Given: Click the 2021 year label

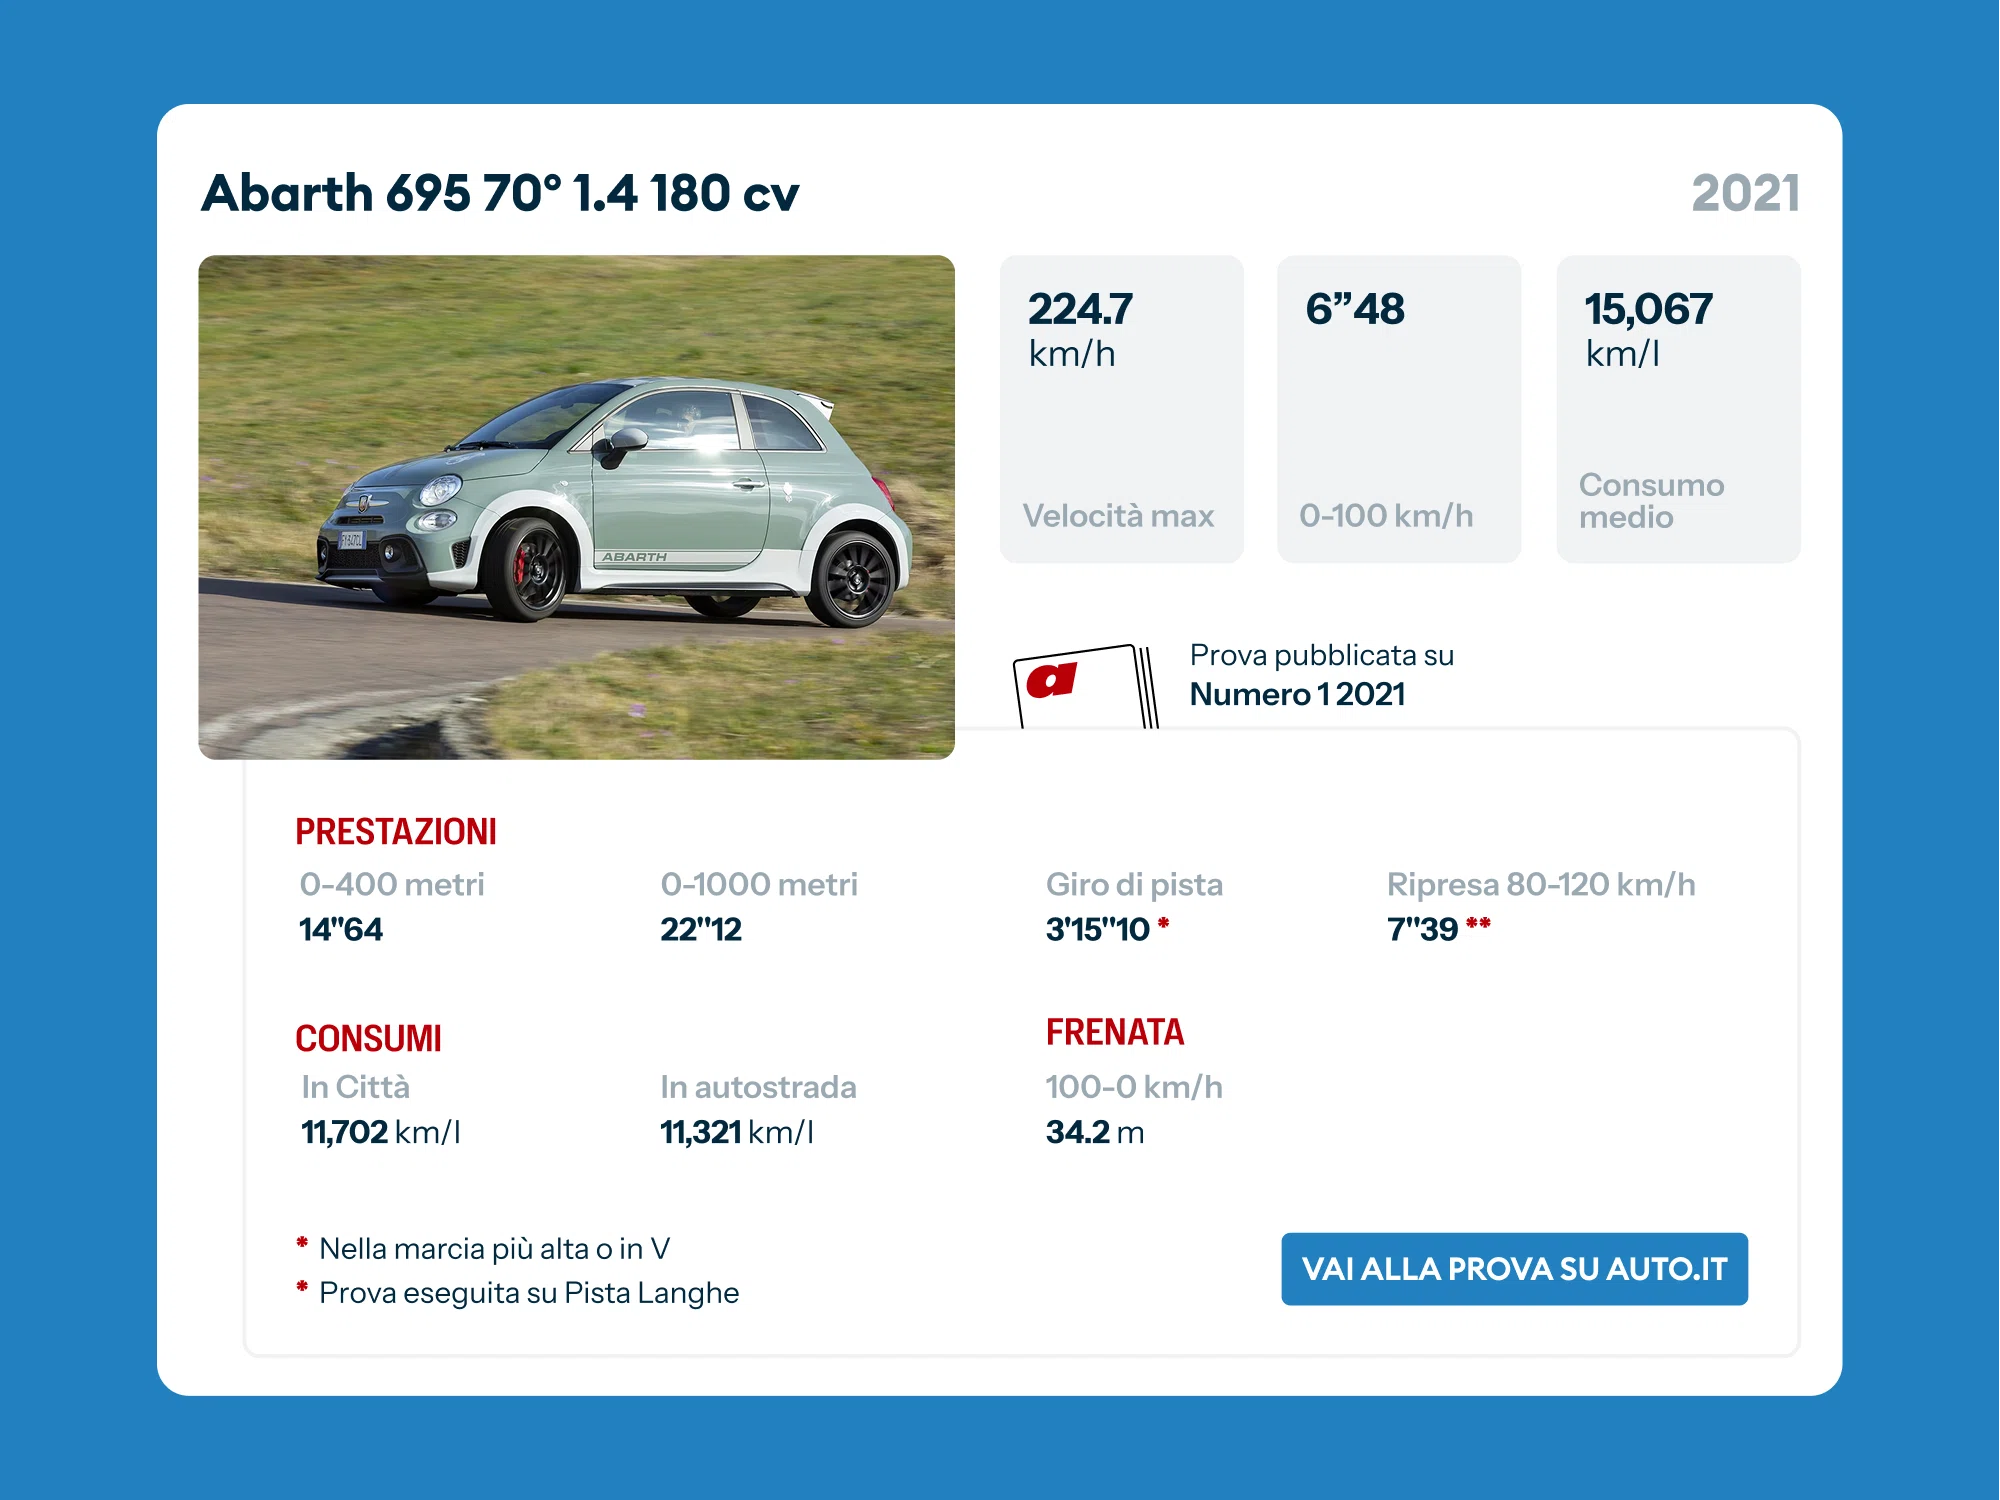Looking at the screenshot, I should click(x=1745, y=193).
